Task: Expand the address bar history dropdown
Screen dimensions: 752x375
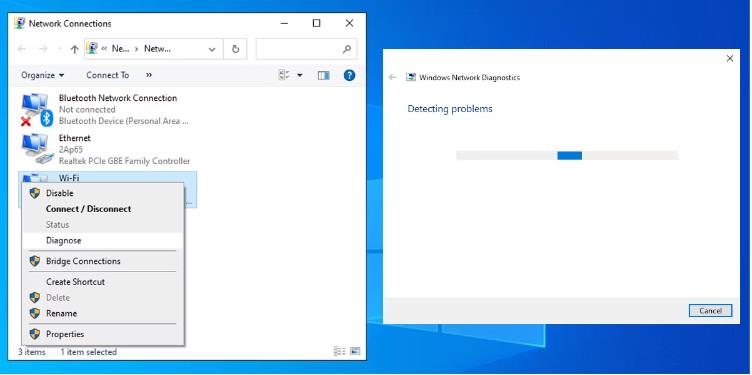Action: point(212,49)
